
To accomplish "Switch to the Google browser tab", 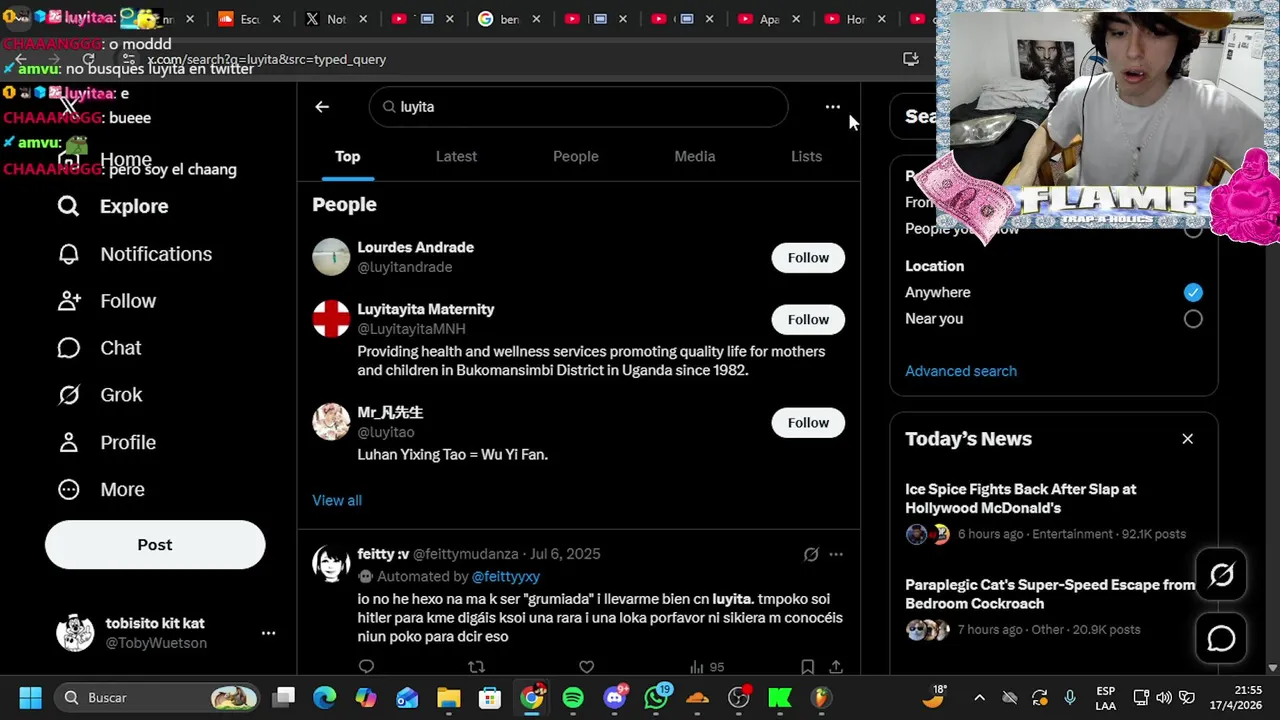I will click(510, 19).
